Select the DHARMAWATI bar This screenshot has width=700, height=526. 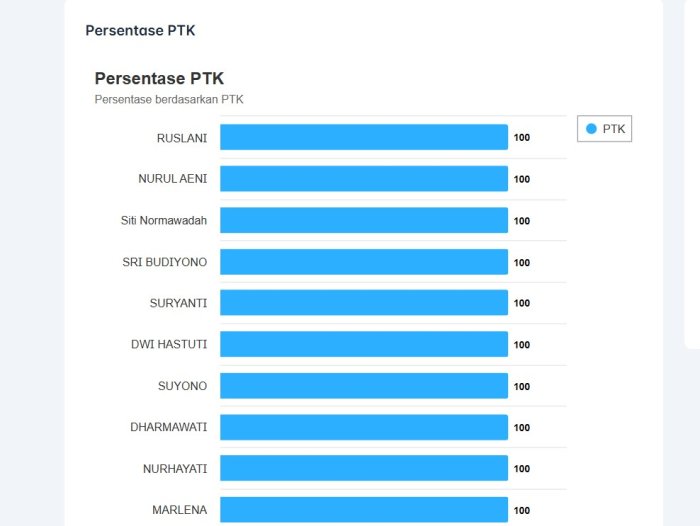(364, 427)
